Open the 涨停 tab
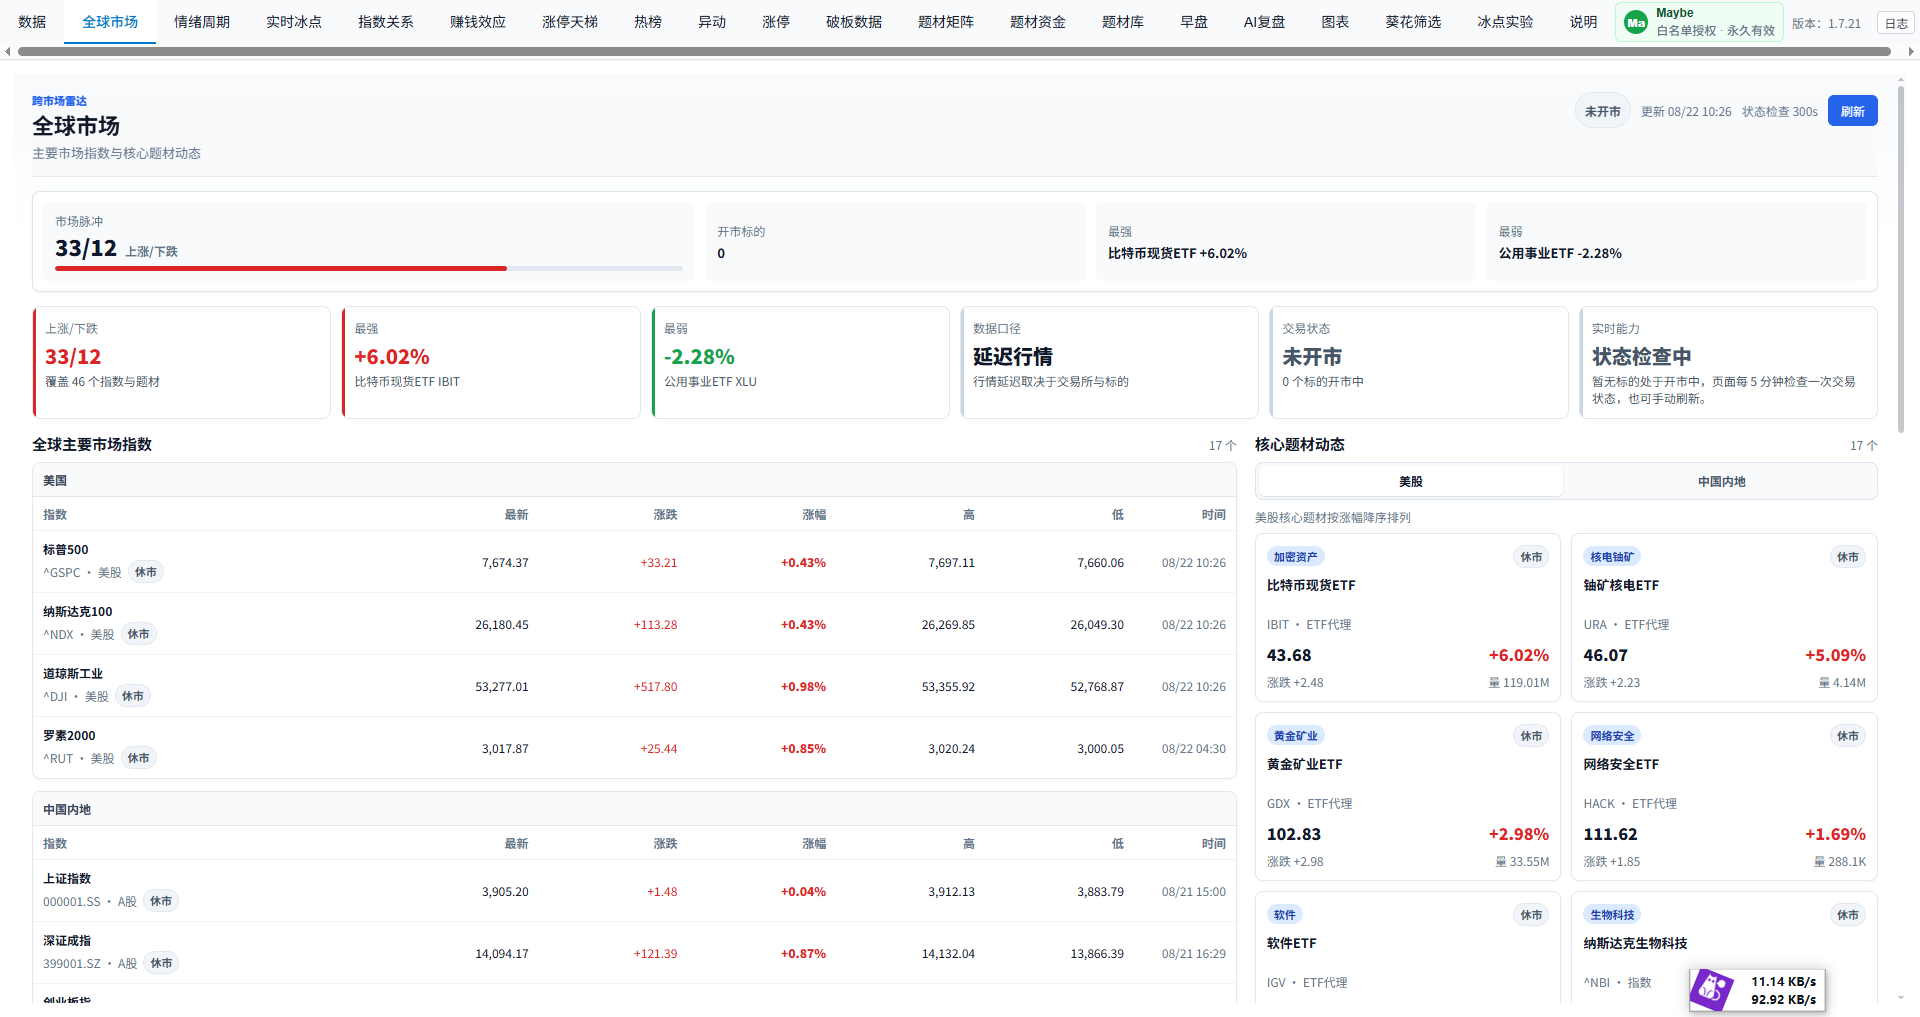The width and height of the screenshot is (1920, 1017). click(x=776, y=22)
